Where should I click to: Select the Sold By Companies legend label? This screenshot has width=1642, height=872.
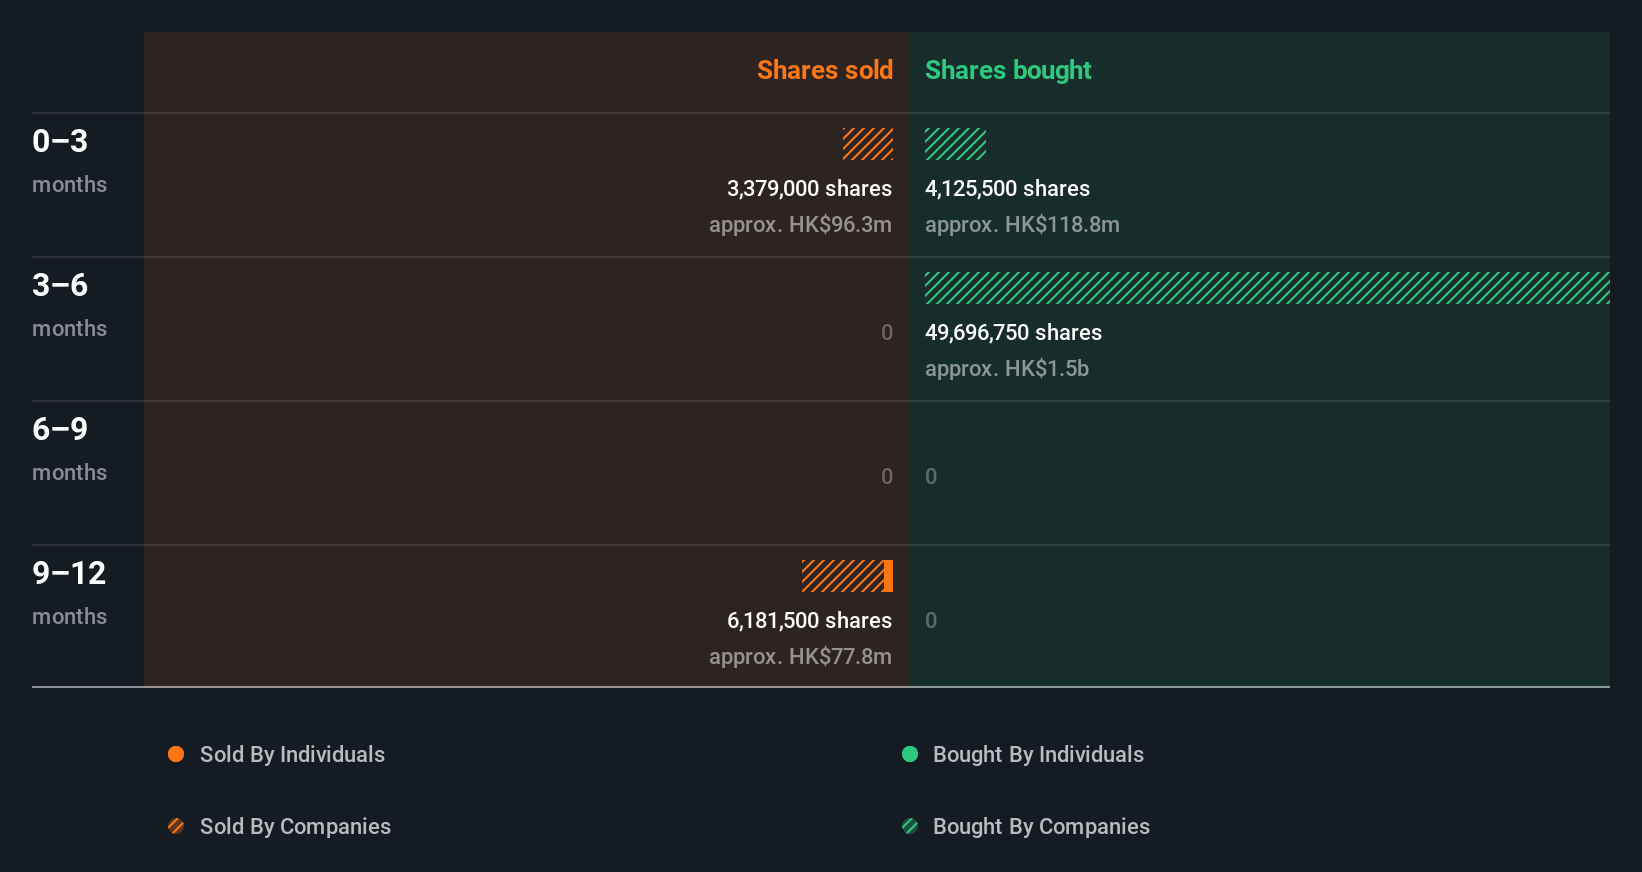click(295, 827)
